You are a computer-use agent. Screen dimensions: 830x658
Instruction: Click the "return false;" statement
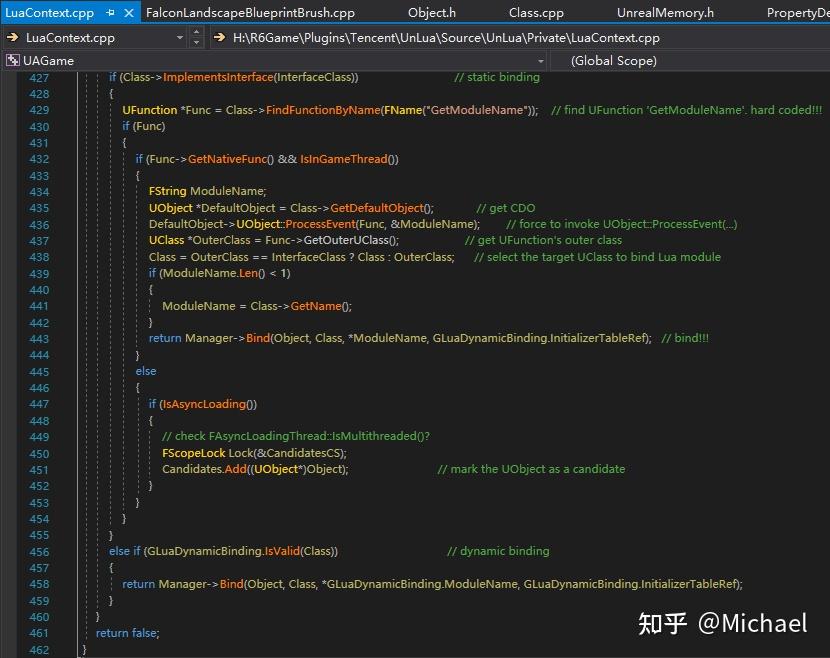point(128,633)
